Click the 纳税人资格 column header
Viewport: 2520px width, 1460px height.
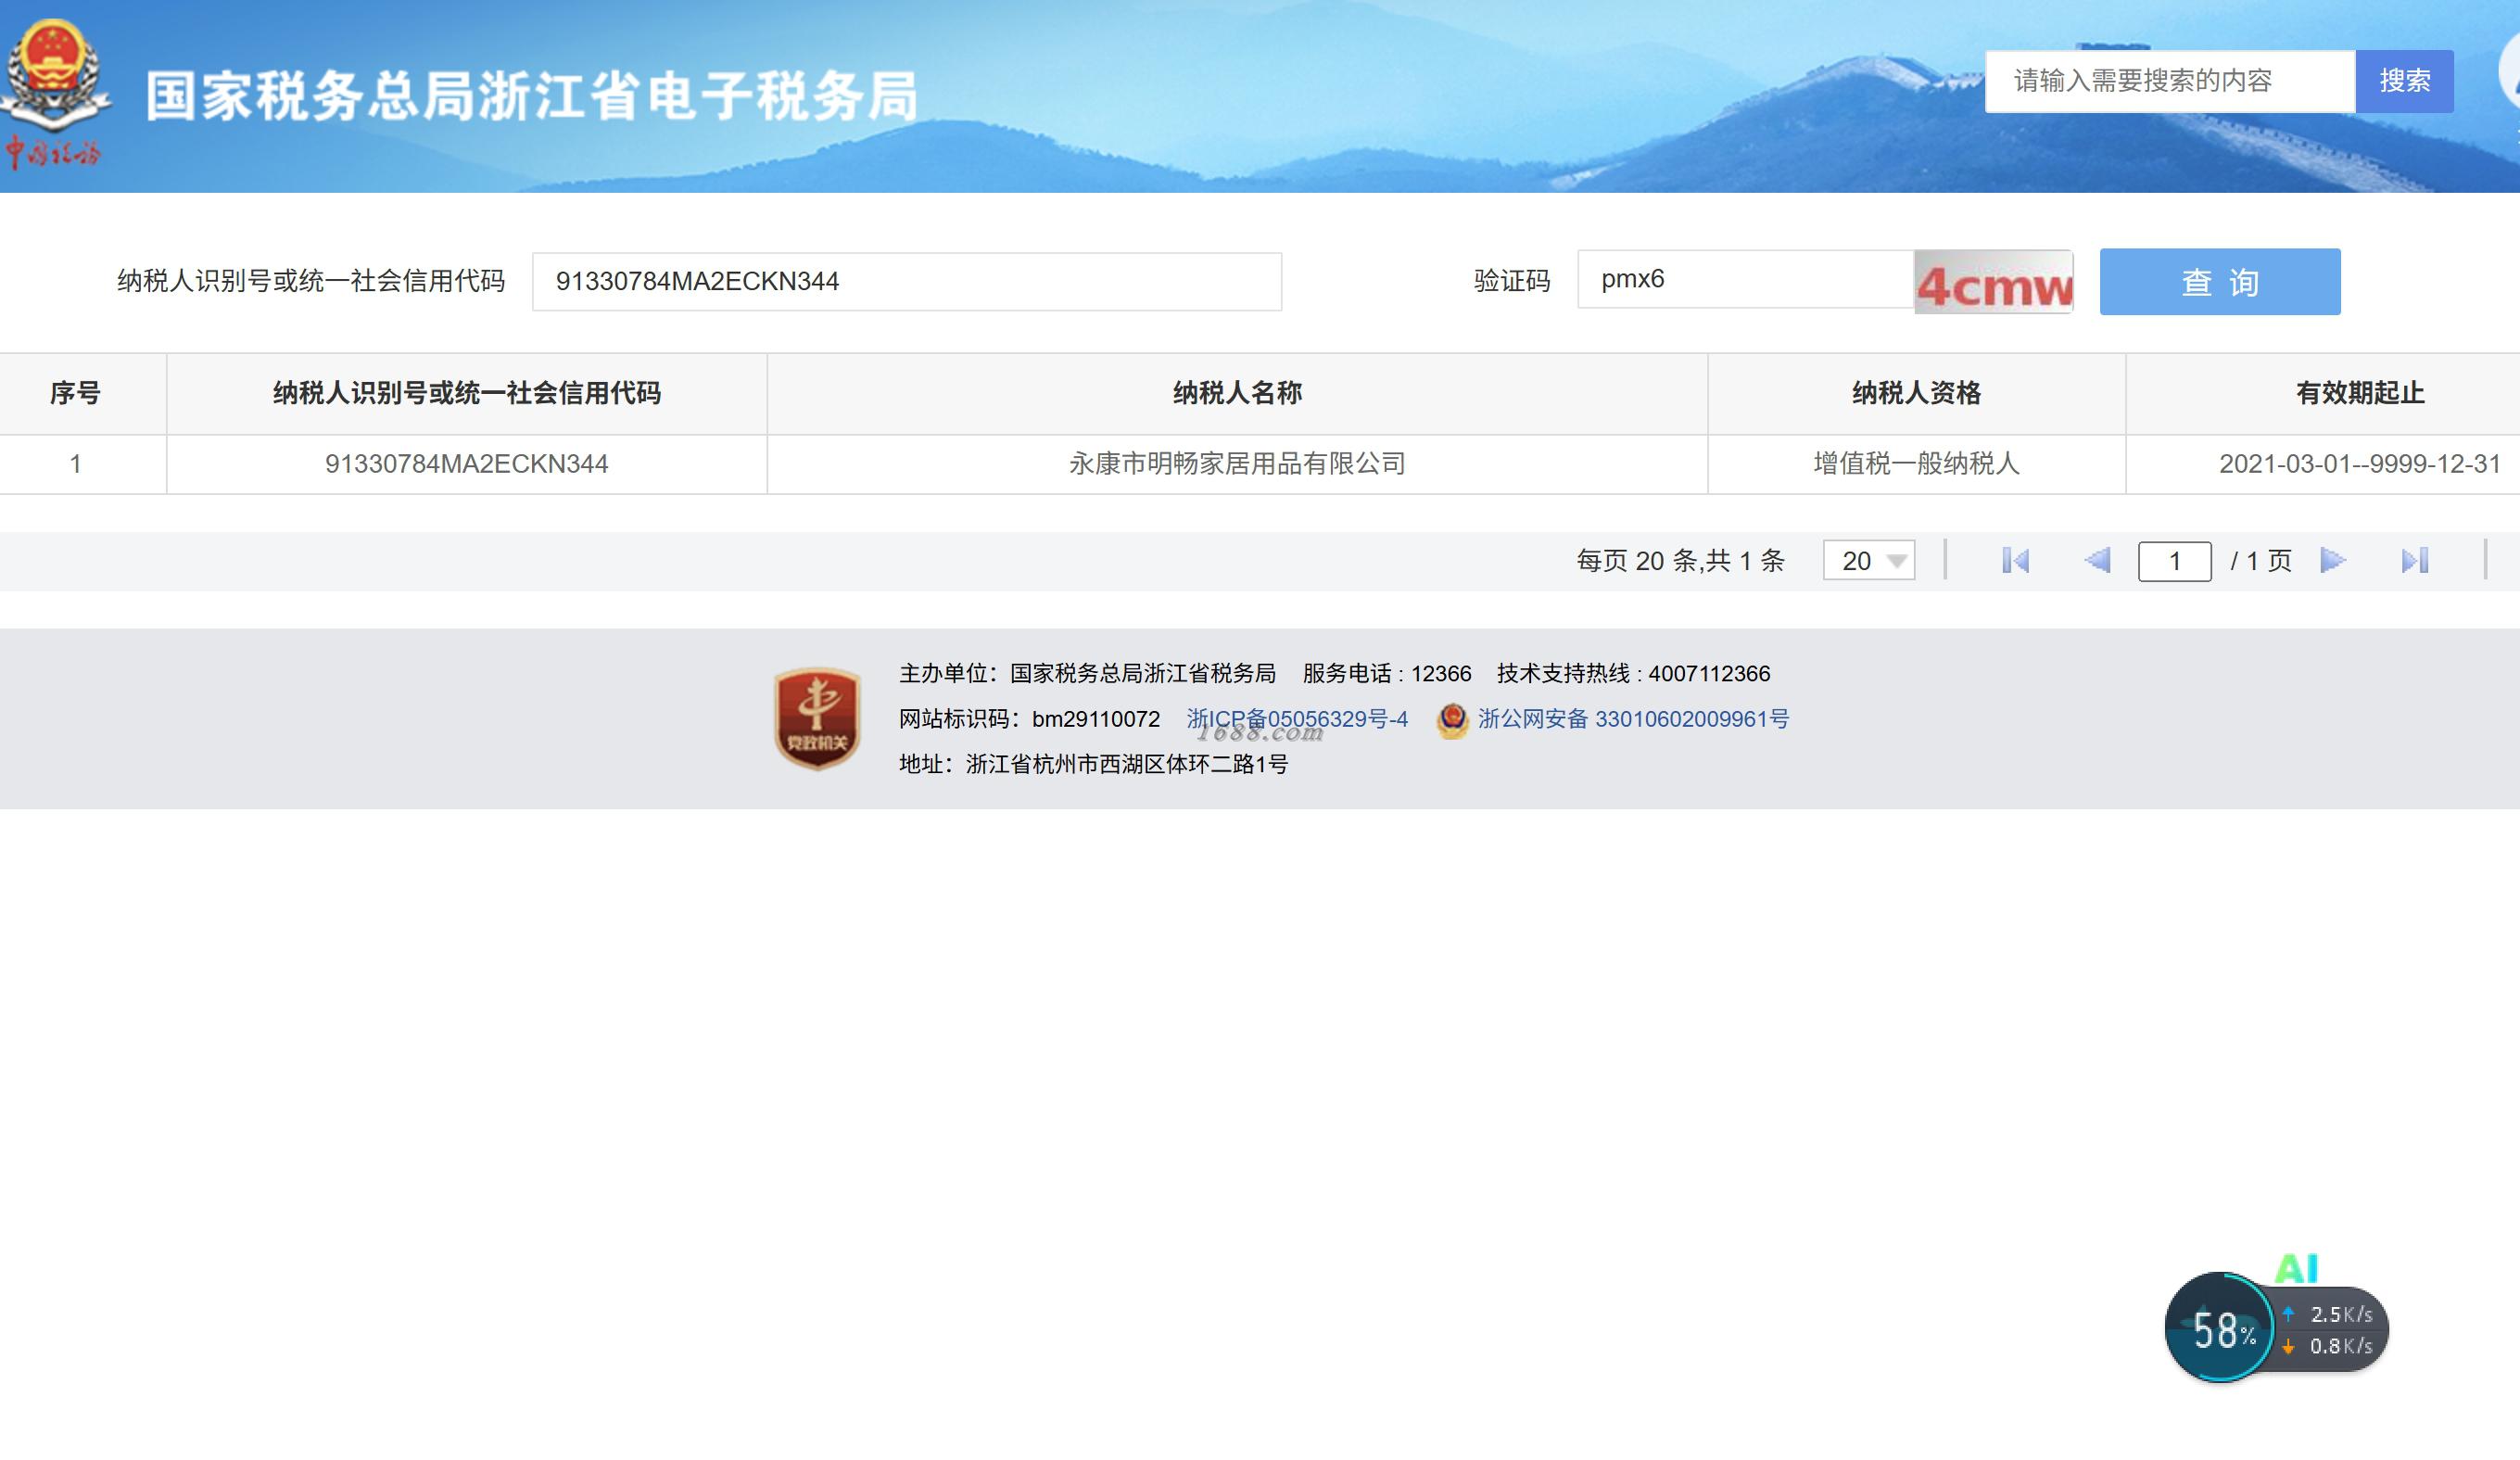(x=1916, y=394)
